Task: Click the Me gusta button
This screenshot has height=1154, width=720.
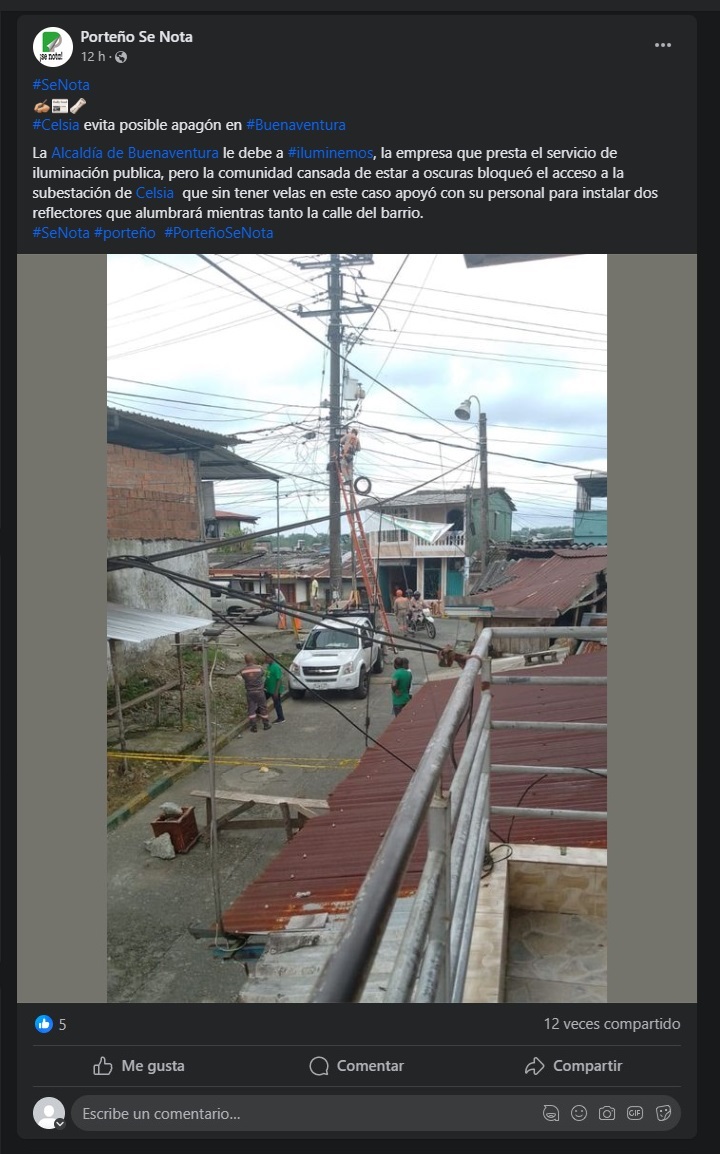Action: click(139, 1066)
